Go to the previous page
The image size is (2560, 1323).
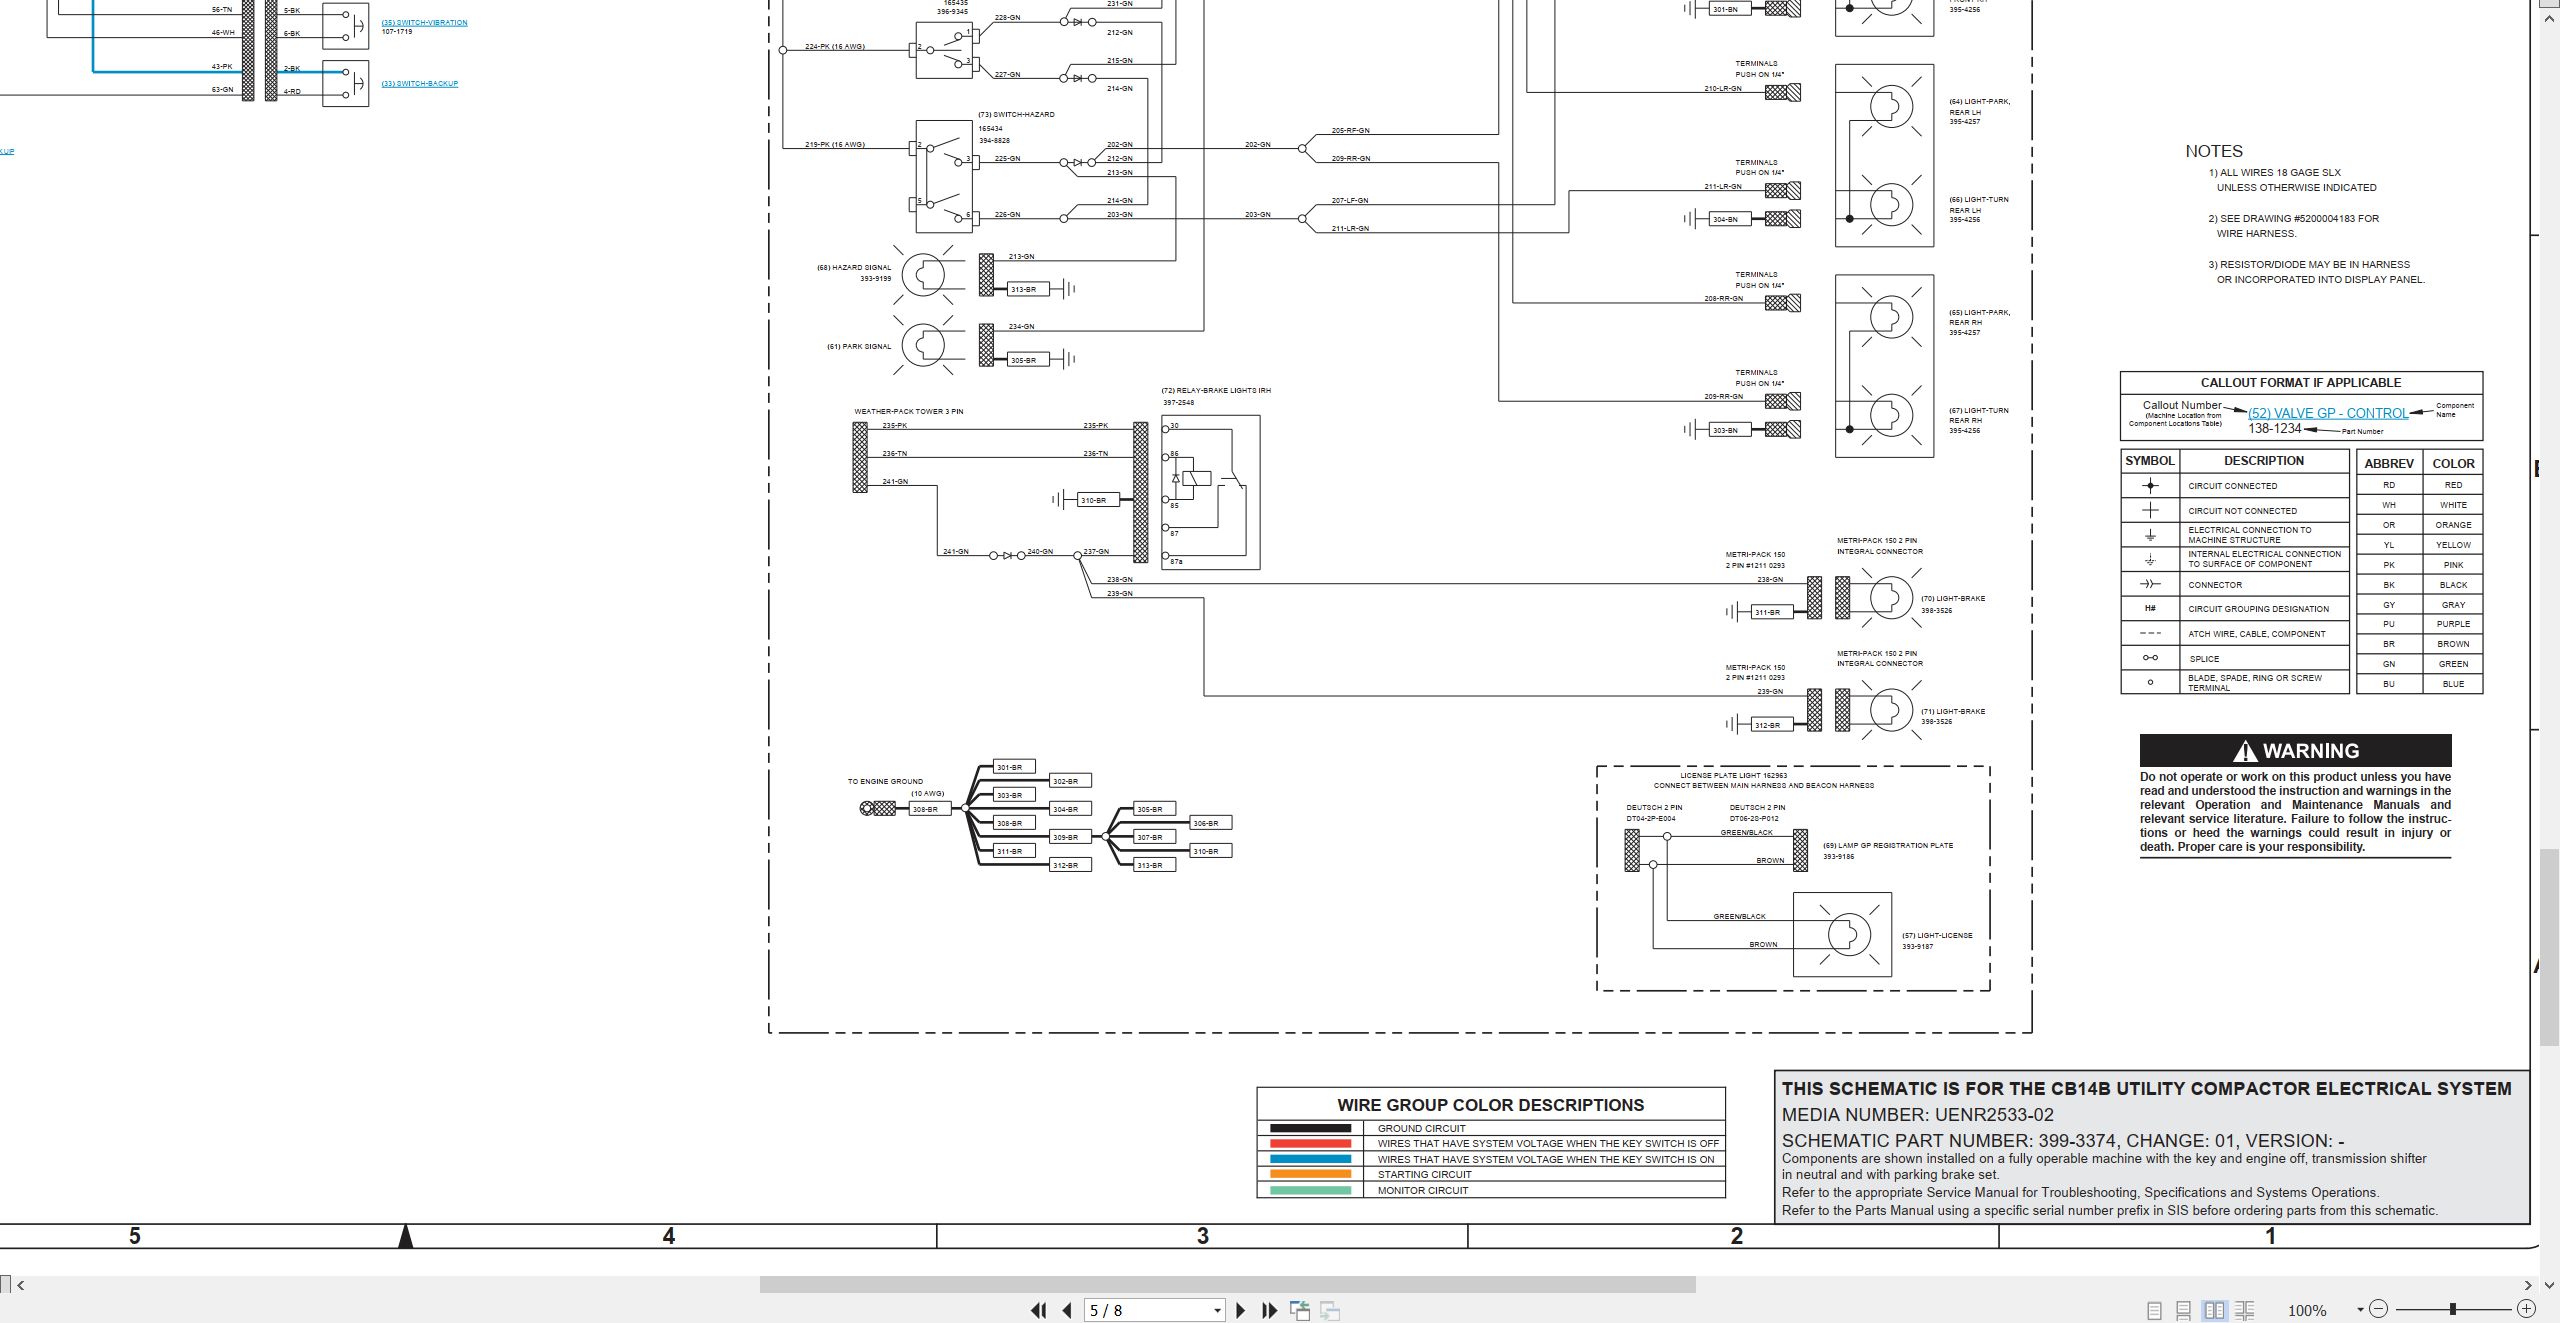pyautogui.click(x=1067, y=1310)
